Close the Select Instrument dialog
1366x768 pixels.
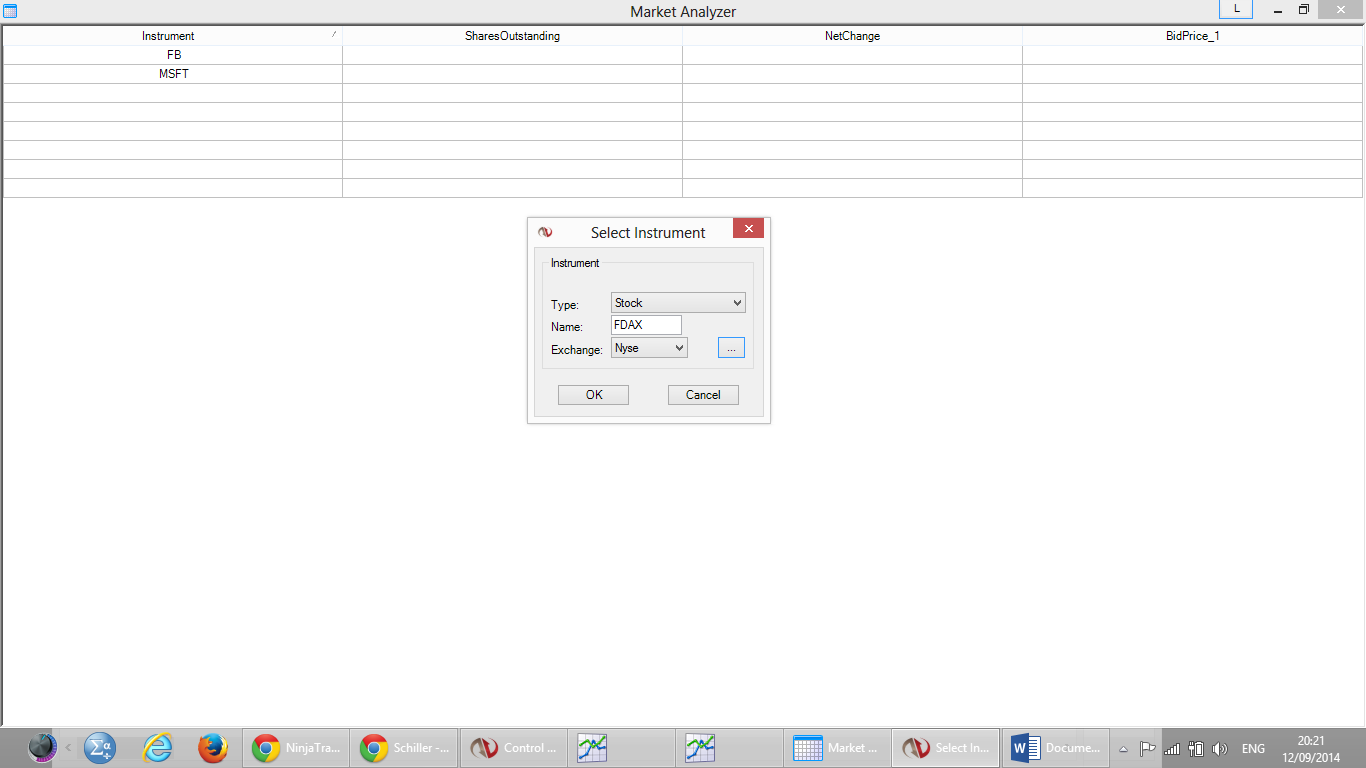[x=748, y=228]
